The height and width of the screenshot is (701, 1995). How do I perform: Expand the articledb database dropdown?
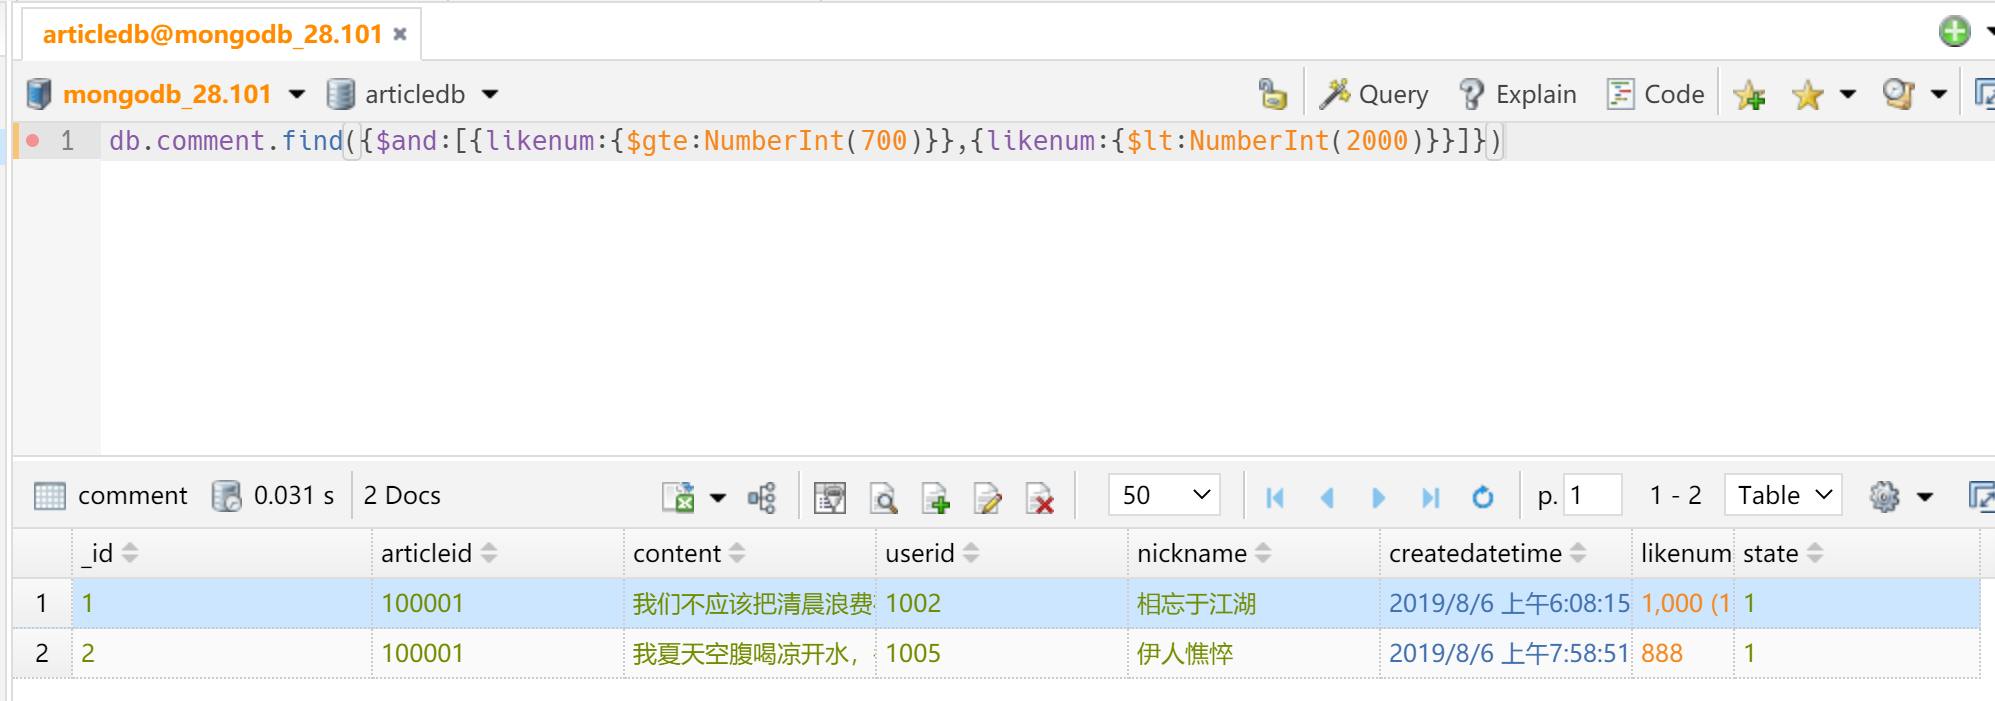point(490,94)
